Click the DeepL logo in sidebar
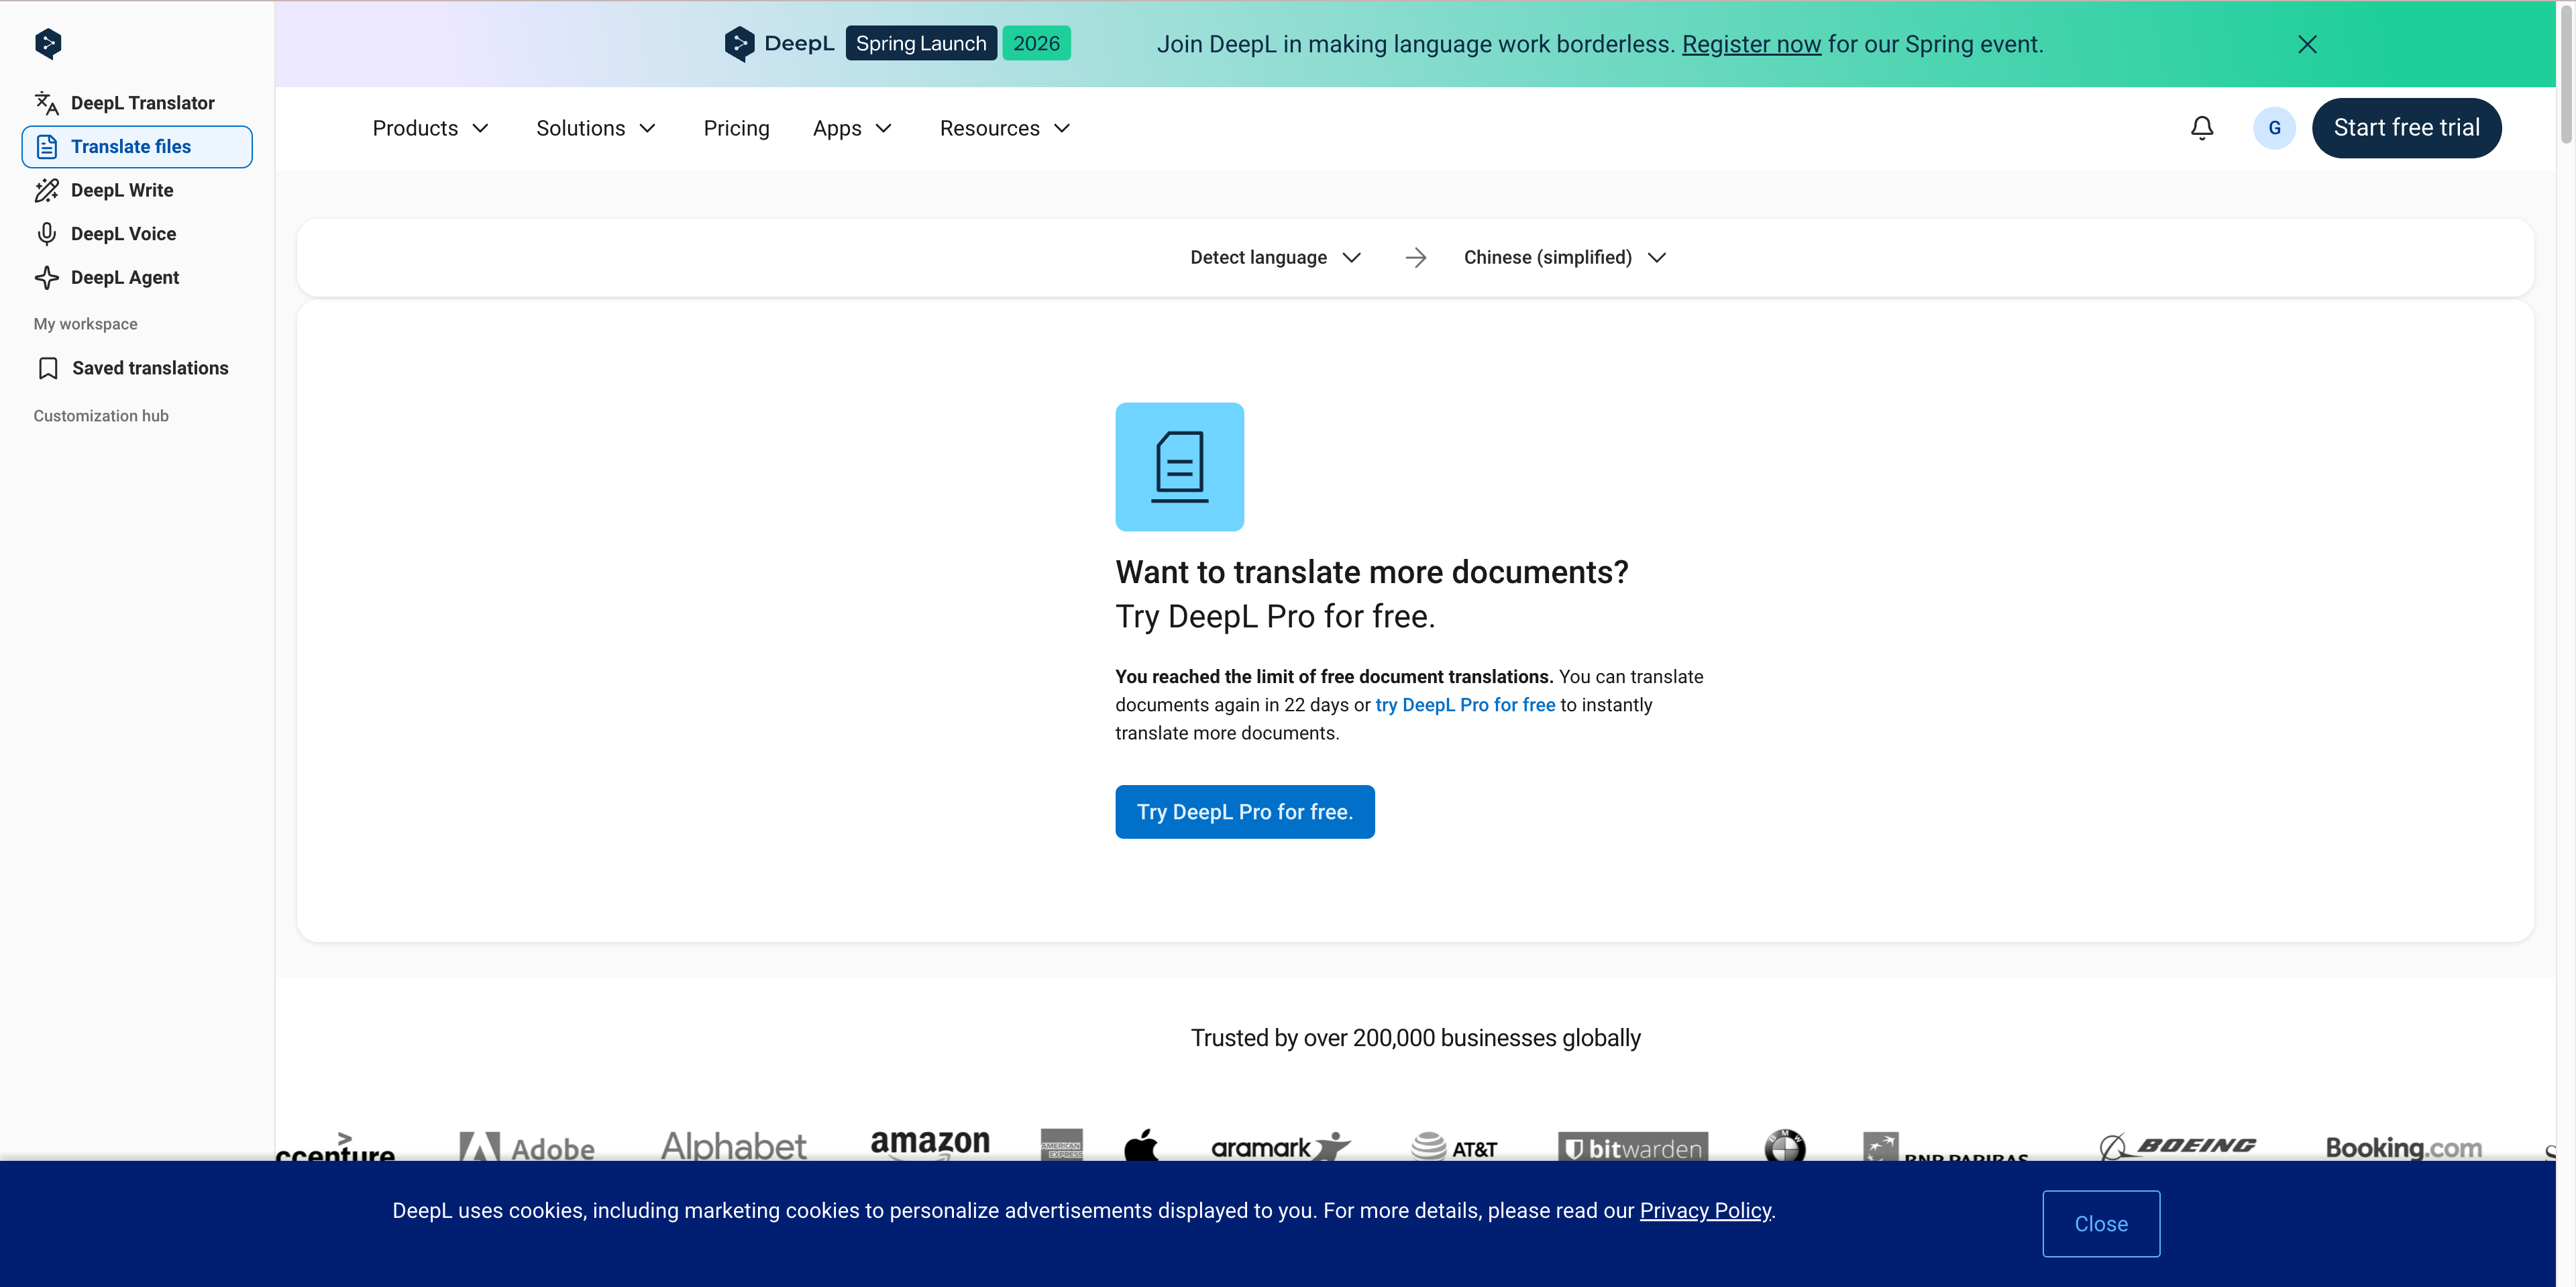The height and width of the screenshot is (1287, 2576). point(48,43)
